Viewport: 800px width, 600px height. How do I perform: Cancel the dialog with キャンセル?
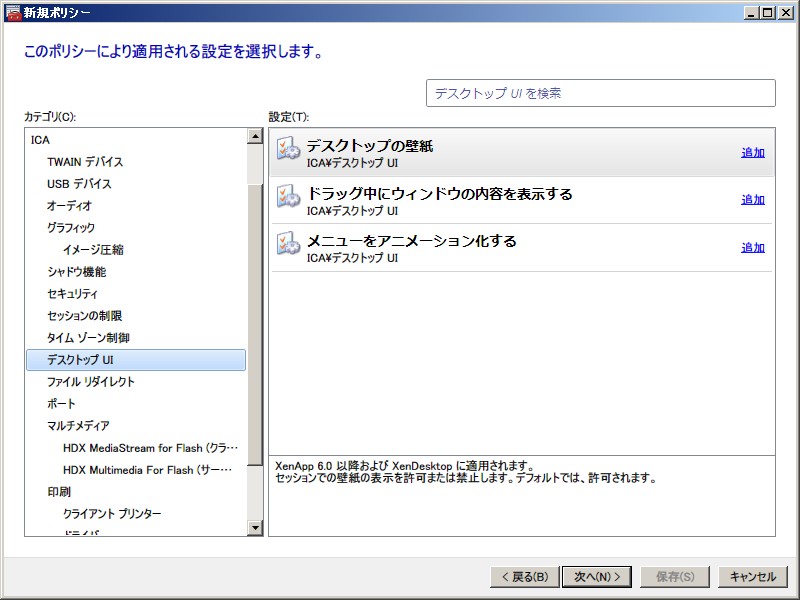[752, 577]
